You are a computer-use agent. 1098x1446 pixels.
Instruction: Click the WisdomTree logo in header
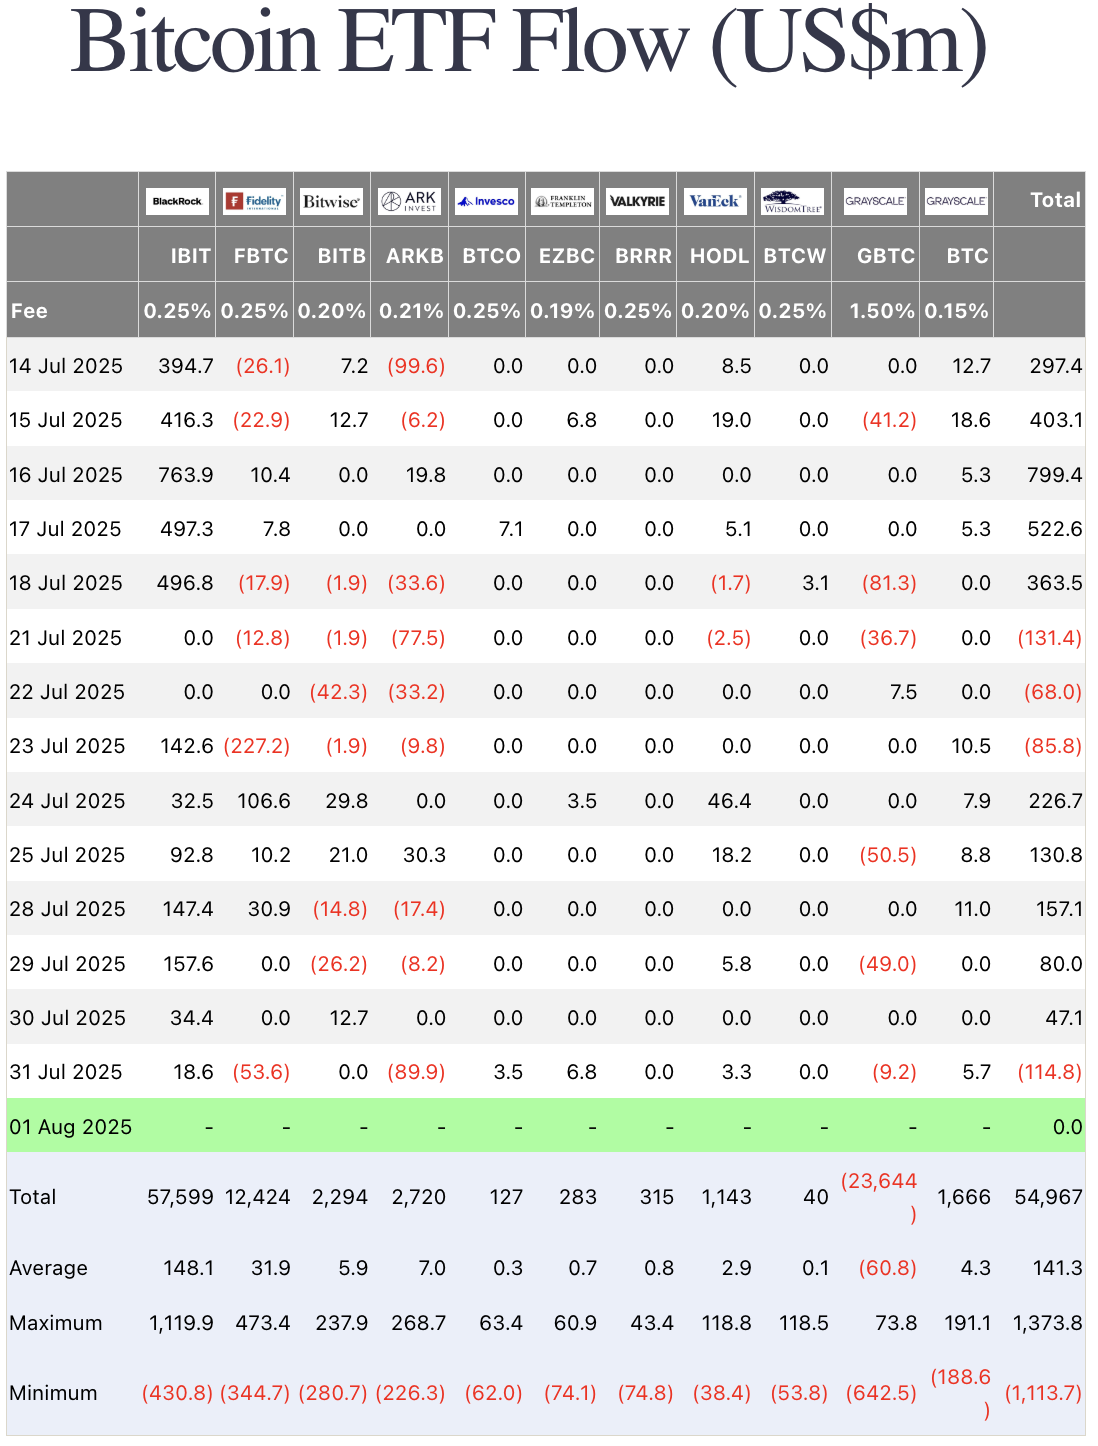(793, 201)
